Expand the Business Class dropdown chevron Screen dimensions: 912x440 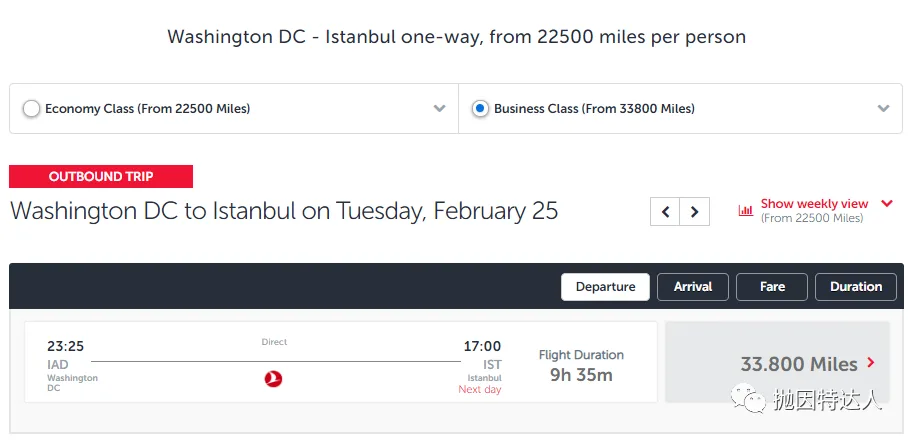(x=884, y=109)
